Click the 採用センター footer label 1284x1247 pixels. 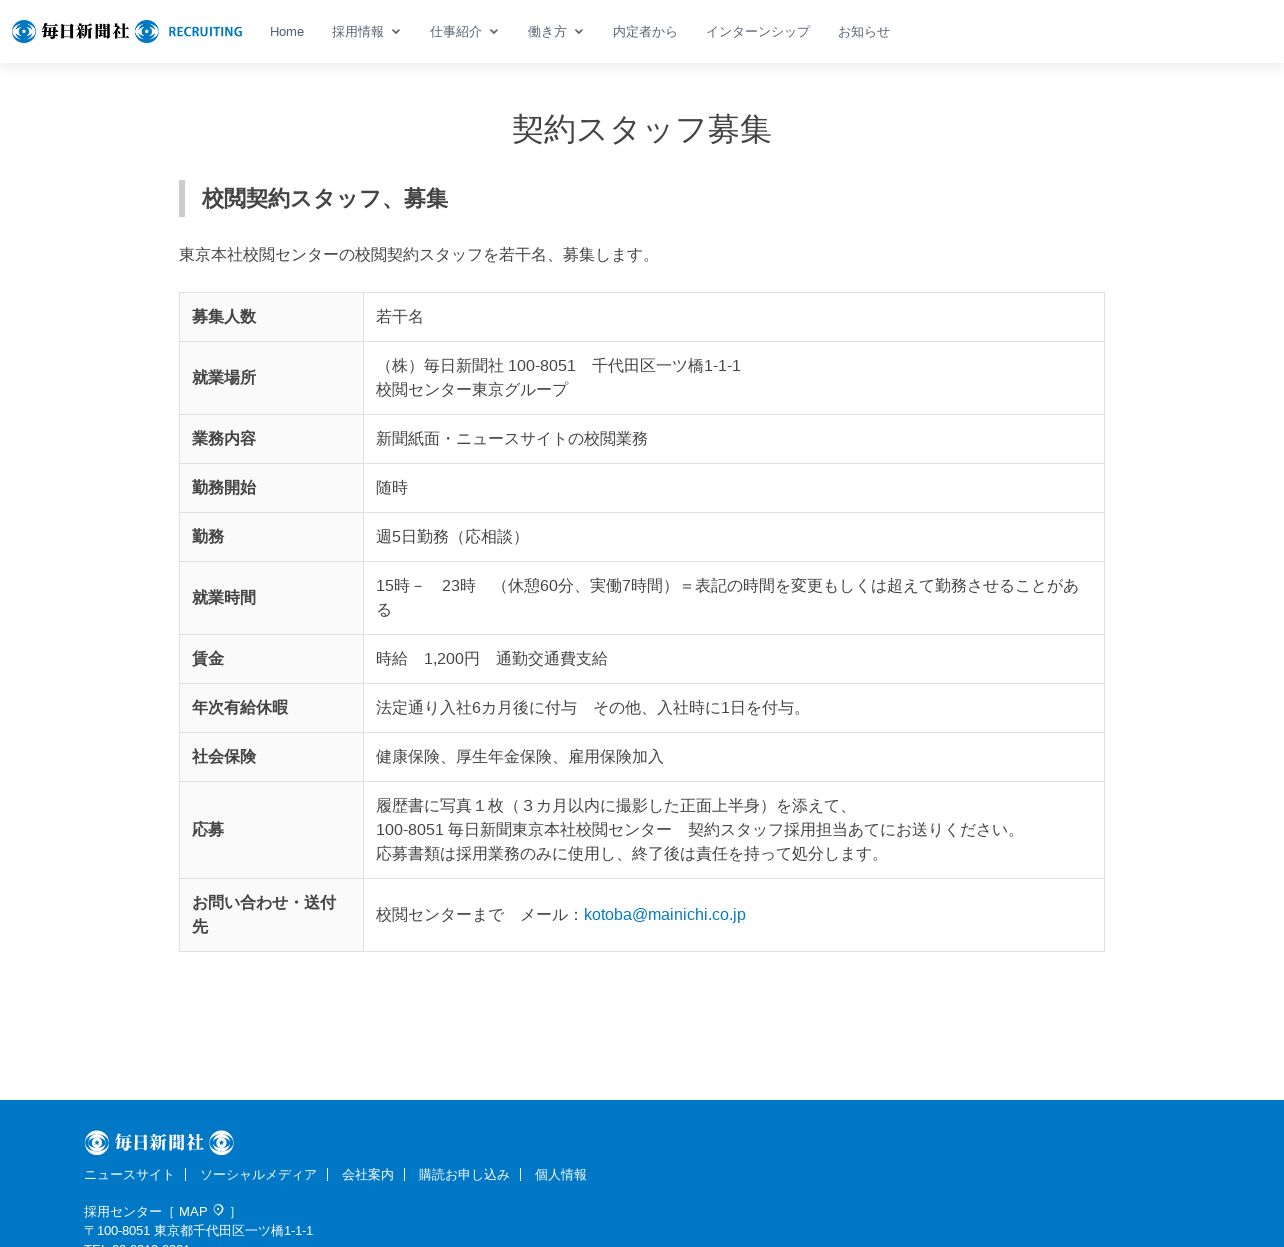[123, 1211]
